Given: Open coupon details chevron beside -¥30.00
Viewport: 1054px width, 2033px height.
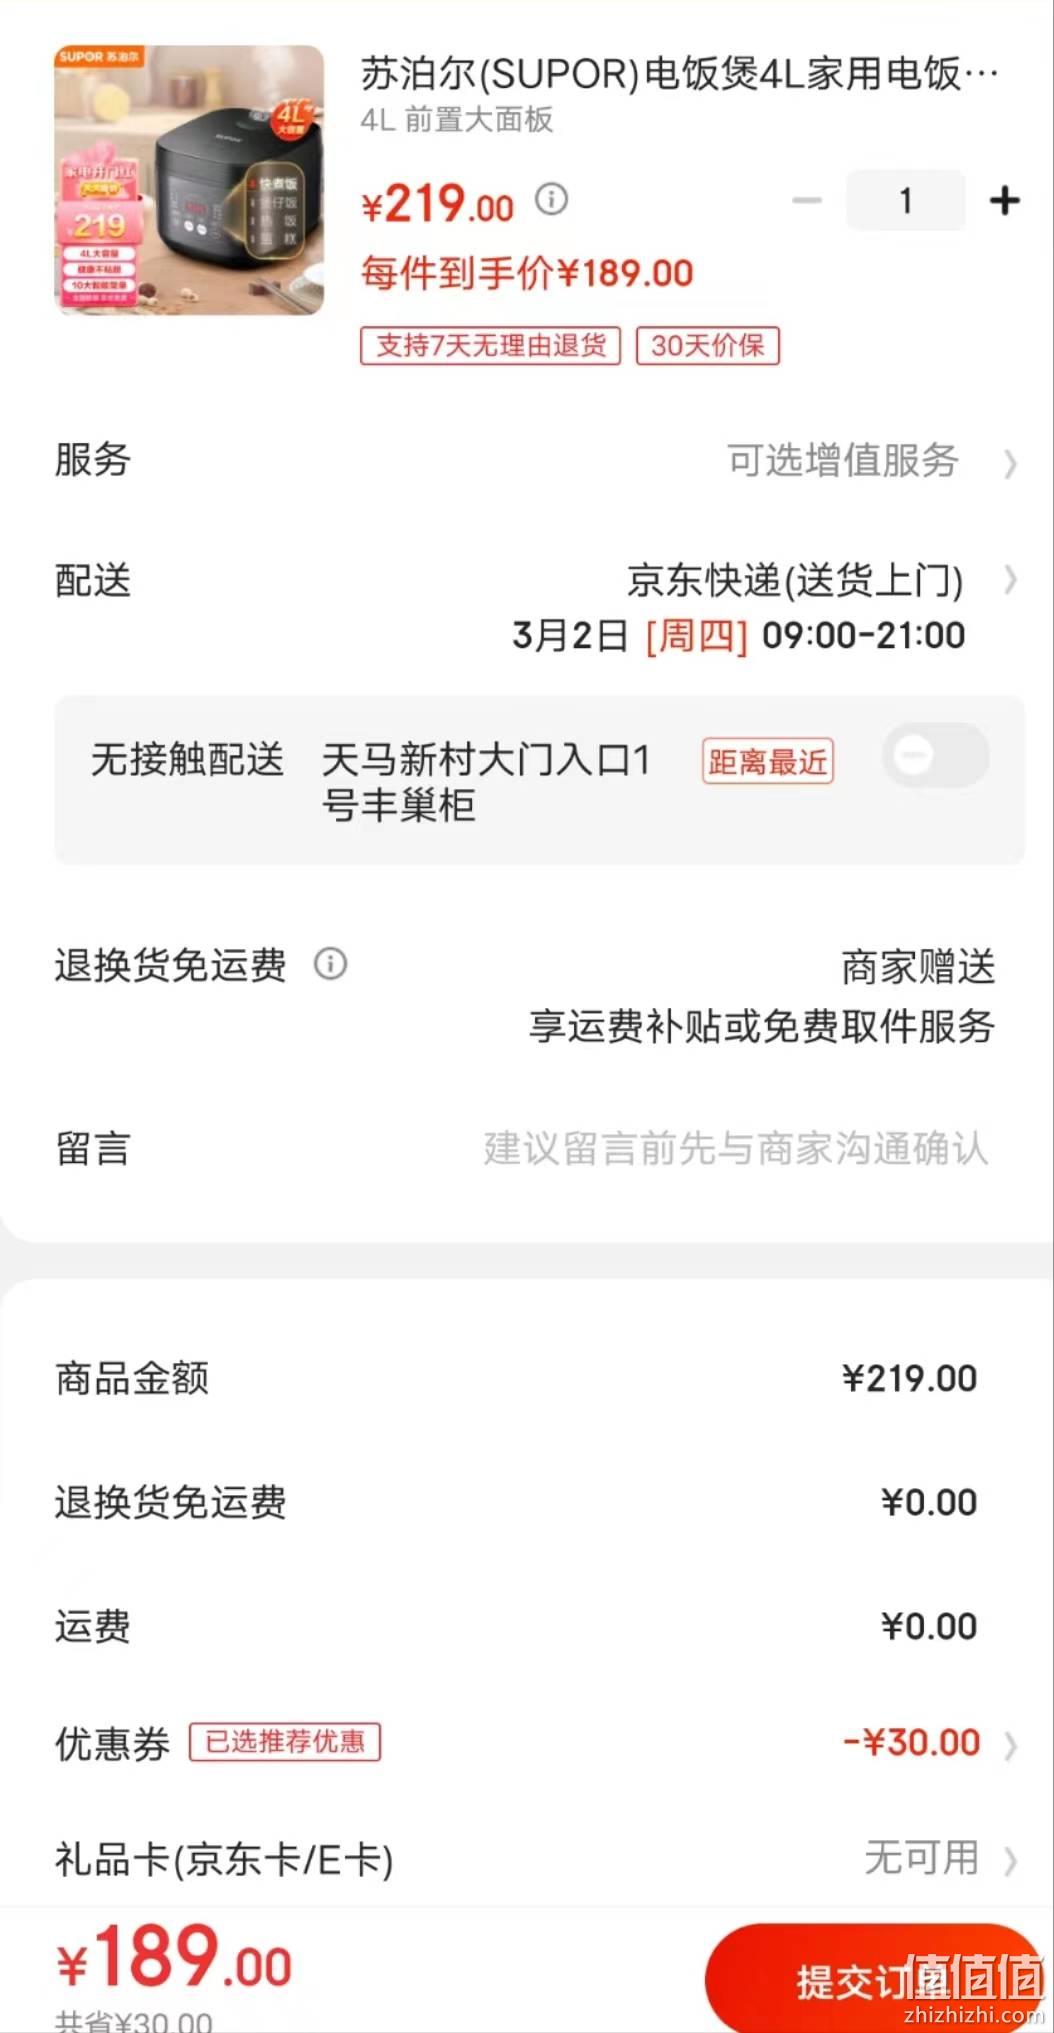Looking at the screenshot, I should pos(1010,1745).
